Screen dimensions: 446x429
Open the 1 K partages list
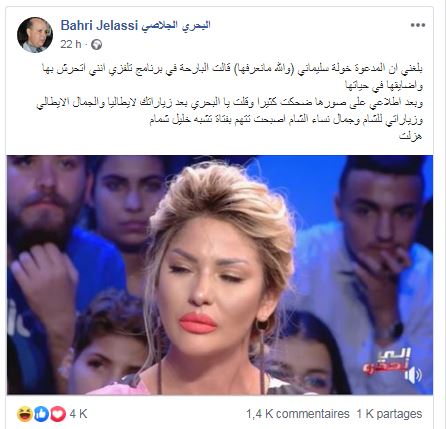coord(389,414)
